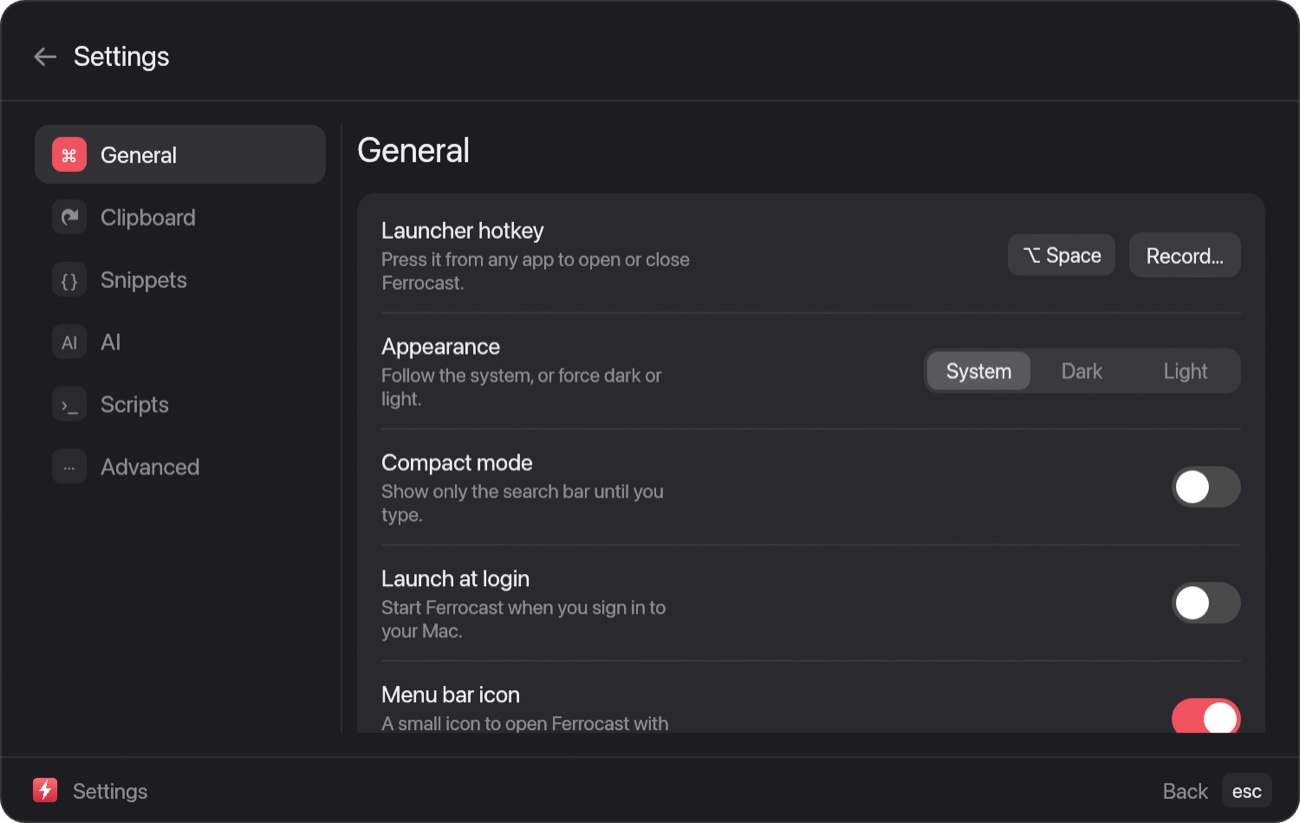Screen dimensions: 1300x823
Task: Click 'A small icon to open Ferrocast' text
Action: tap(525, 723)
